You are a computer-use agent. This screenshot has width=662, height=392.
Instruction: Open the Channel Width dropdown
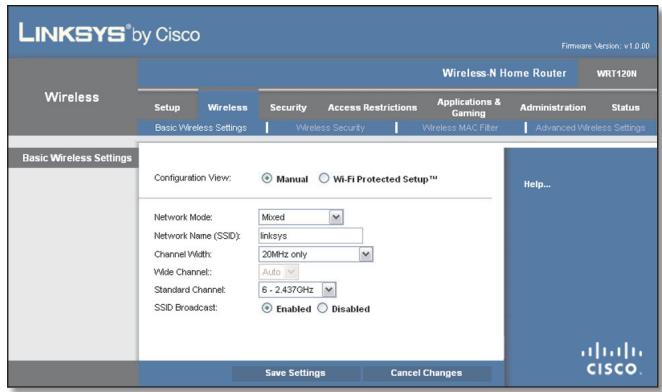(315, 254)
